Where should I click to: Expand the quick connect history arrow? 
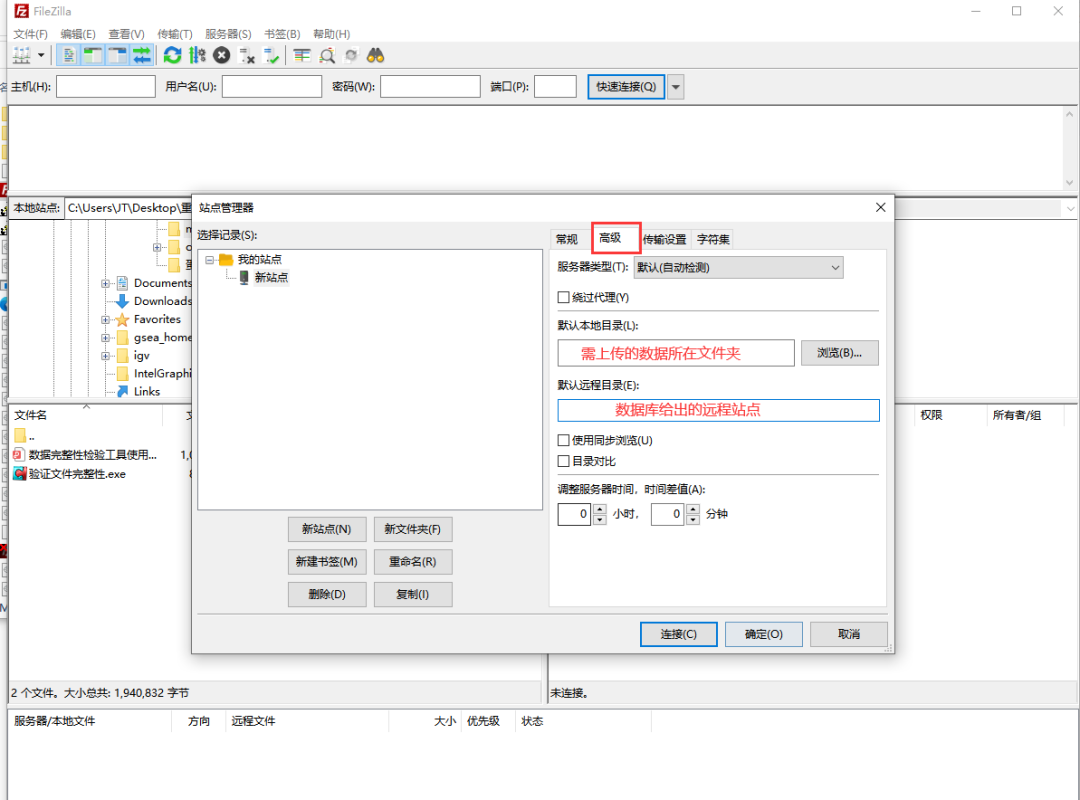pyautogui.click(x=676, y=87)
